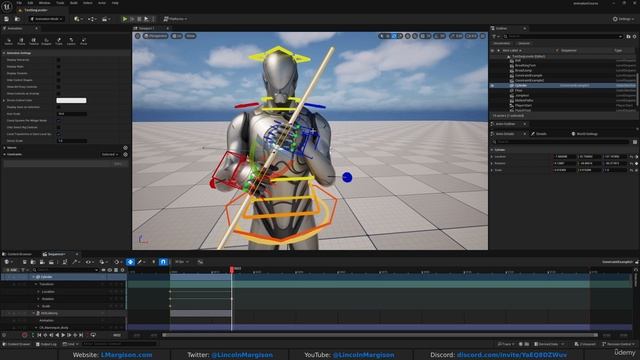Jump to the sequence start

(40, 335)
